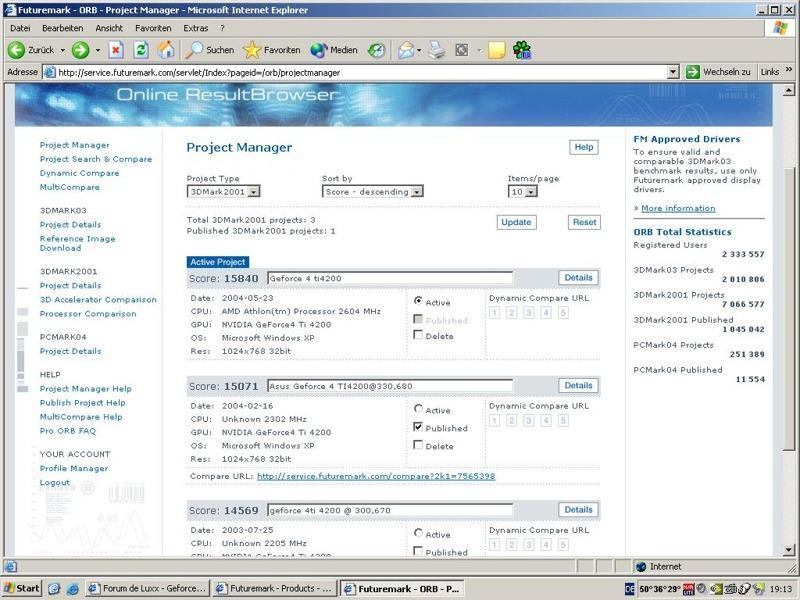The image size is (800, 600).
Task: Open the Mail envelope toolbar icon
Action: click(406, 50)
